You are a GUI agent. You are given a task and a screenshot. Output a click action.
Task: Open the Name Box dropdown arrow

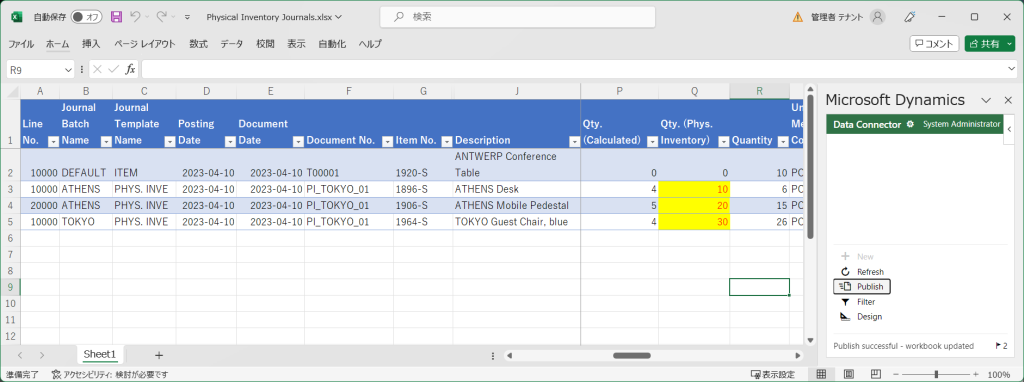coord(69,69)
